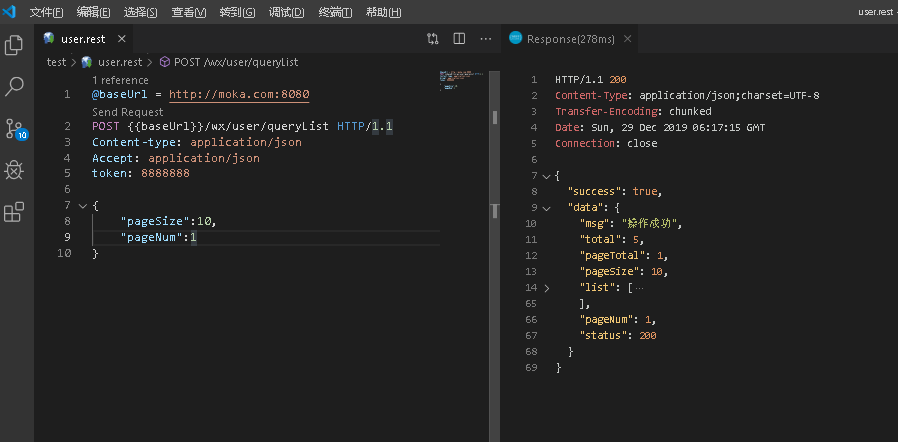Viewport: 898px width, 442px height.
Task: Click the token: 8888888 header line
Action: (x=140, y=173)
